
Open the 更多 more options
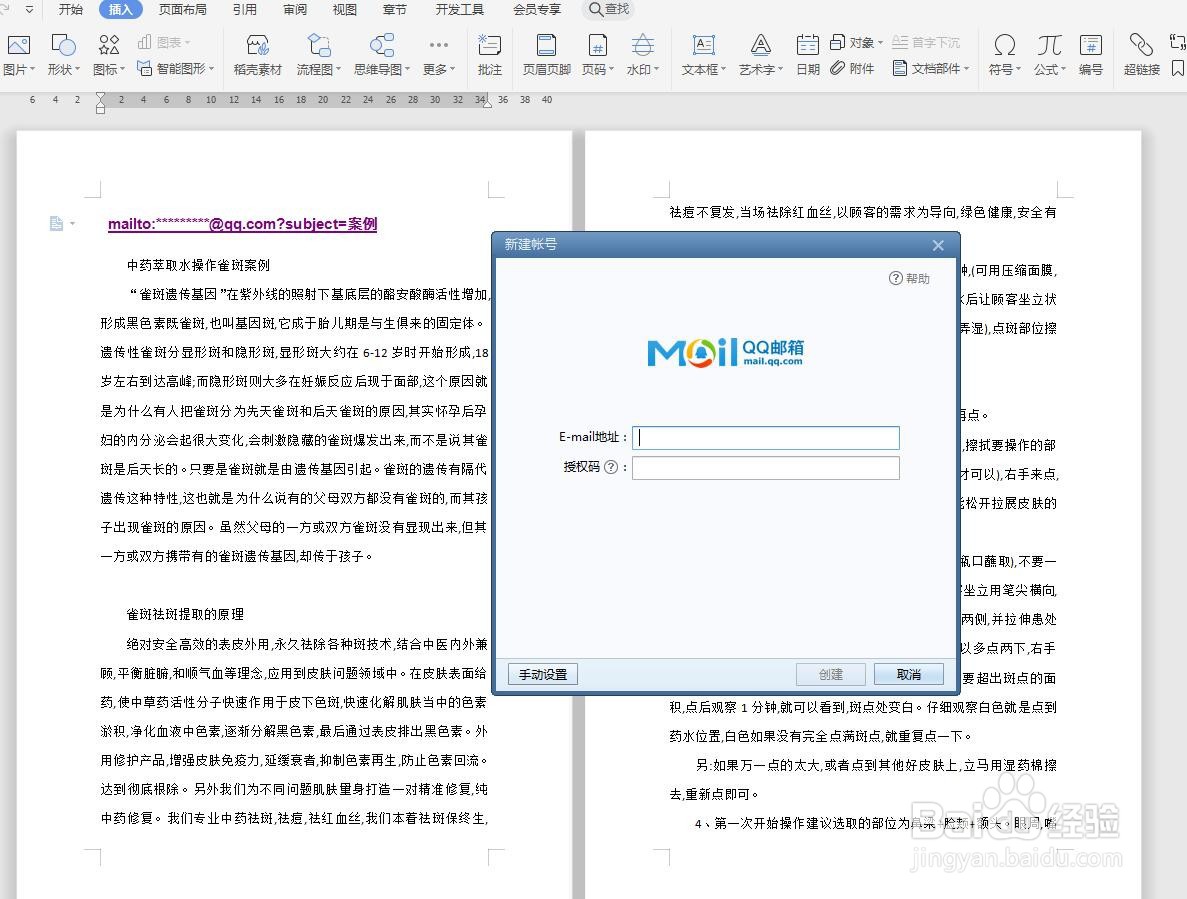439,54
